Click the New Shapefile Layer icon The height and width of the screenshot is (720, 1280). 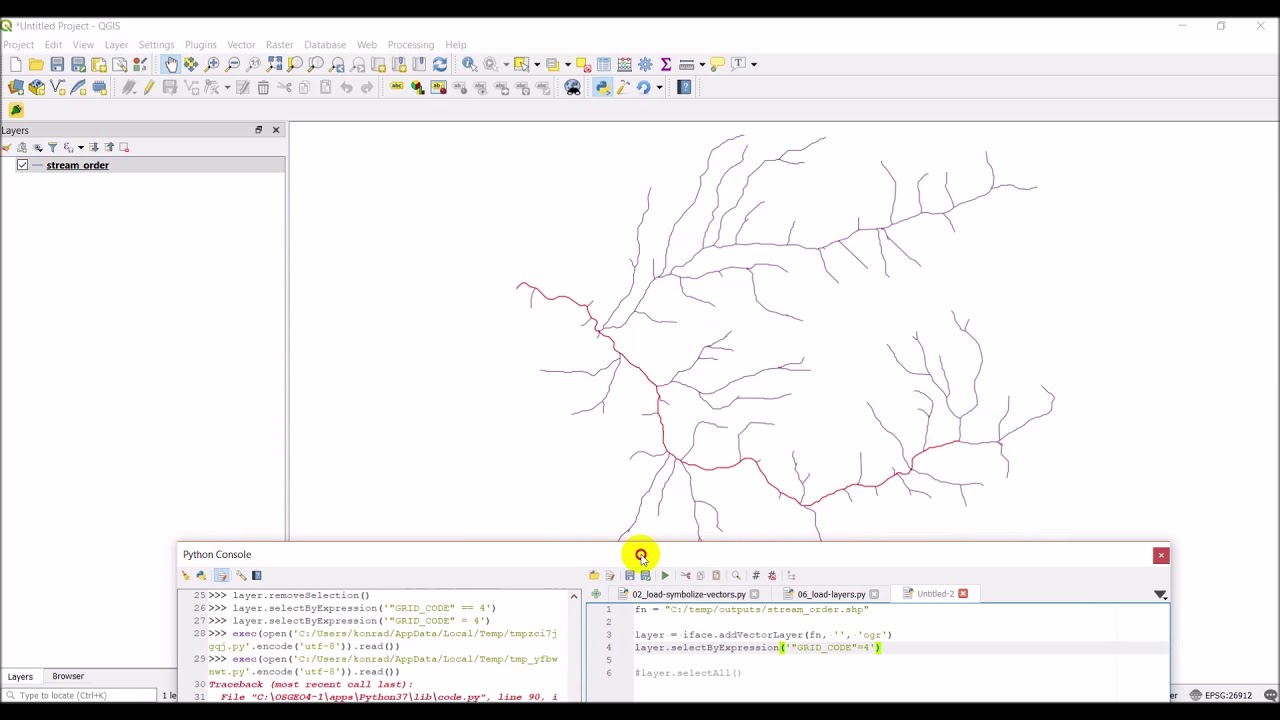pyautogui.click(x=58, y=87)
